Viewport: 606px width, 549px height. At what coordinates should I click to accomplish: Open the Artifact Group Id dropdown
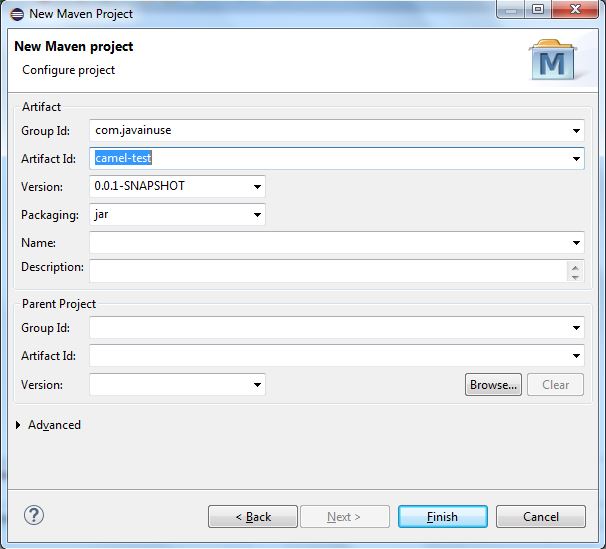point(577,131)
